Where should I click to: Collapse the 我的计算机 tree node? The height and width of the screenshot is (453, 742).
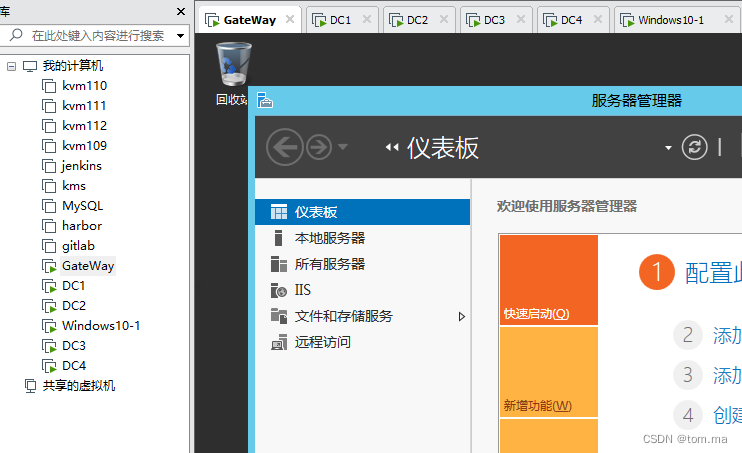pos(11,66)
